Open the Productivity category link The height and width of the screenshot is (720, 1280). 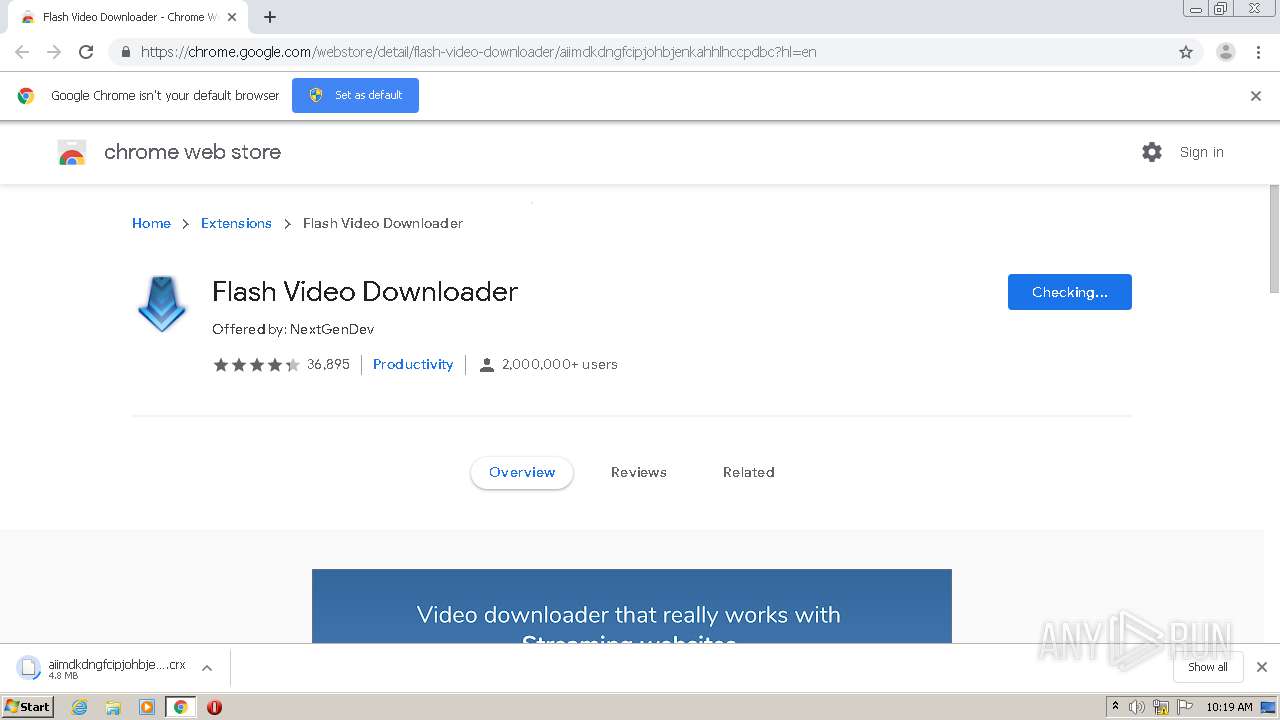click(x=413, y=364)
